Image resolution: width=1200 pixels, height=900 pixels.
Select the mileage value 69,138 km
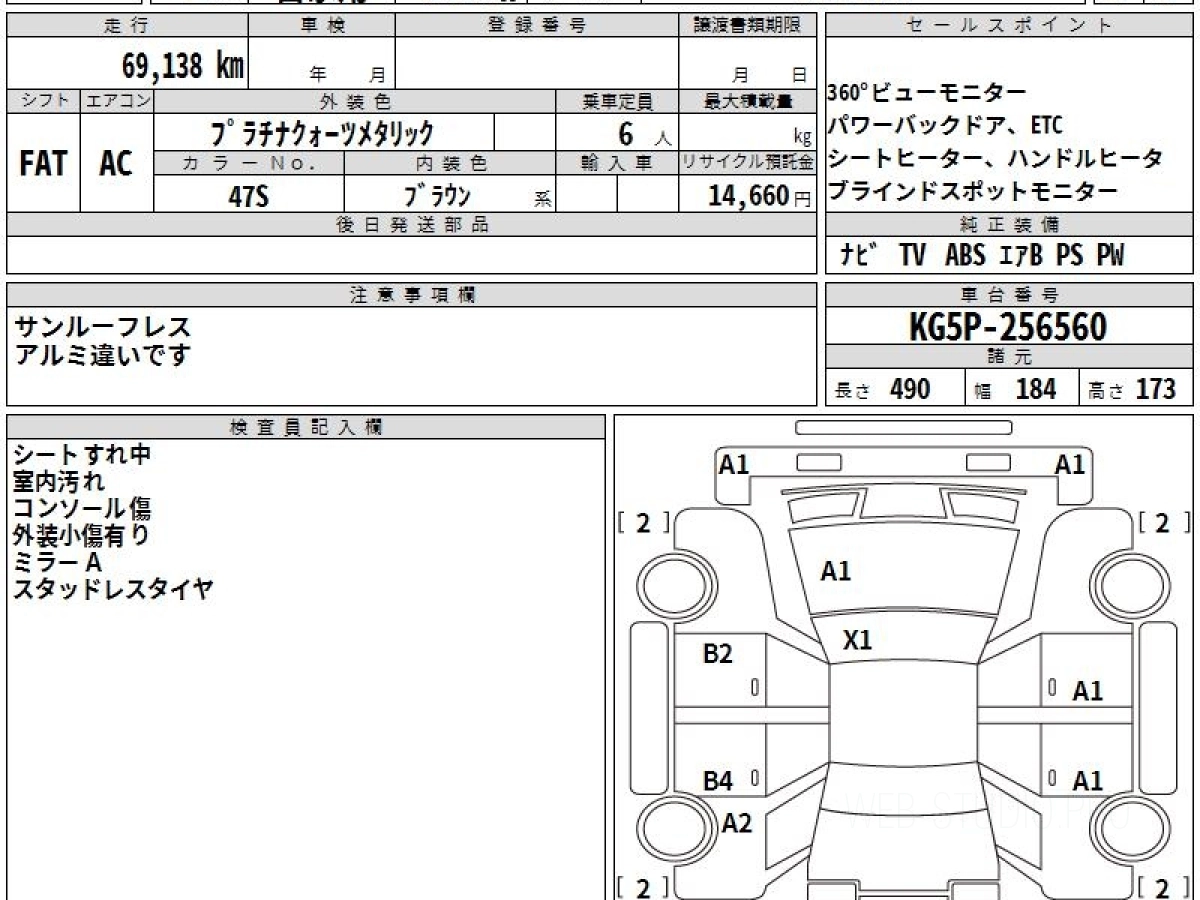(x=182, y=66)
